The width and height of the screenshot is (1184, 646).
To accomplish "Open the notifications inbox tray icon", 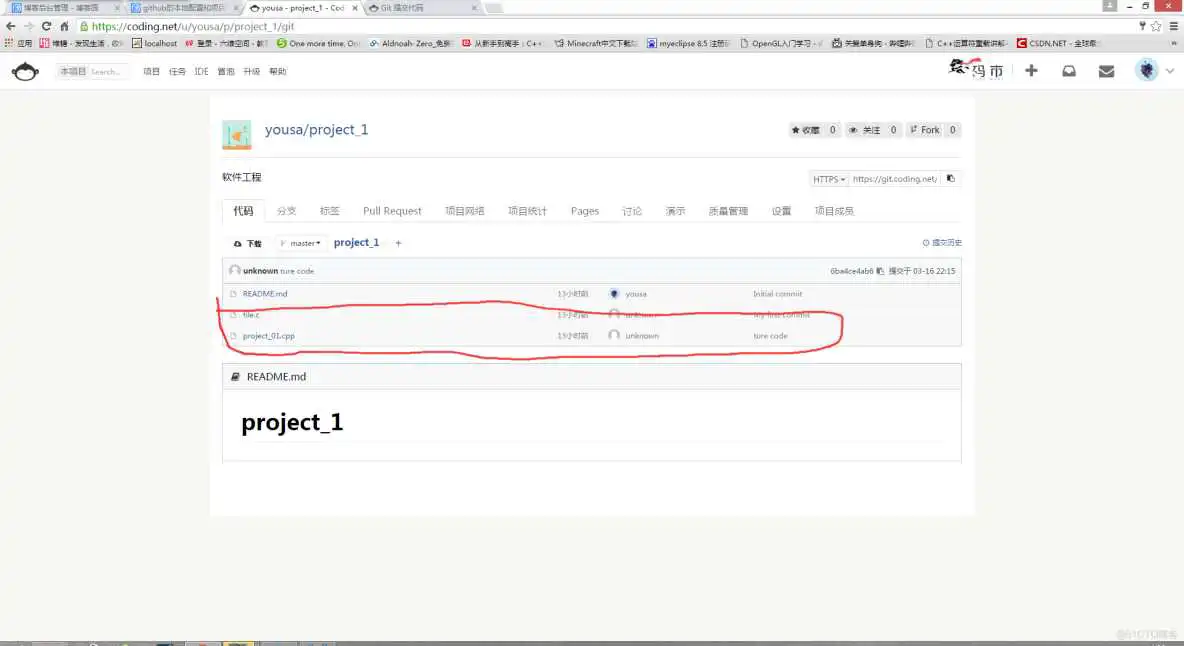I will click(x=1069, y=71).
